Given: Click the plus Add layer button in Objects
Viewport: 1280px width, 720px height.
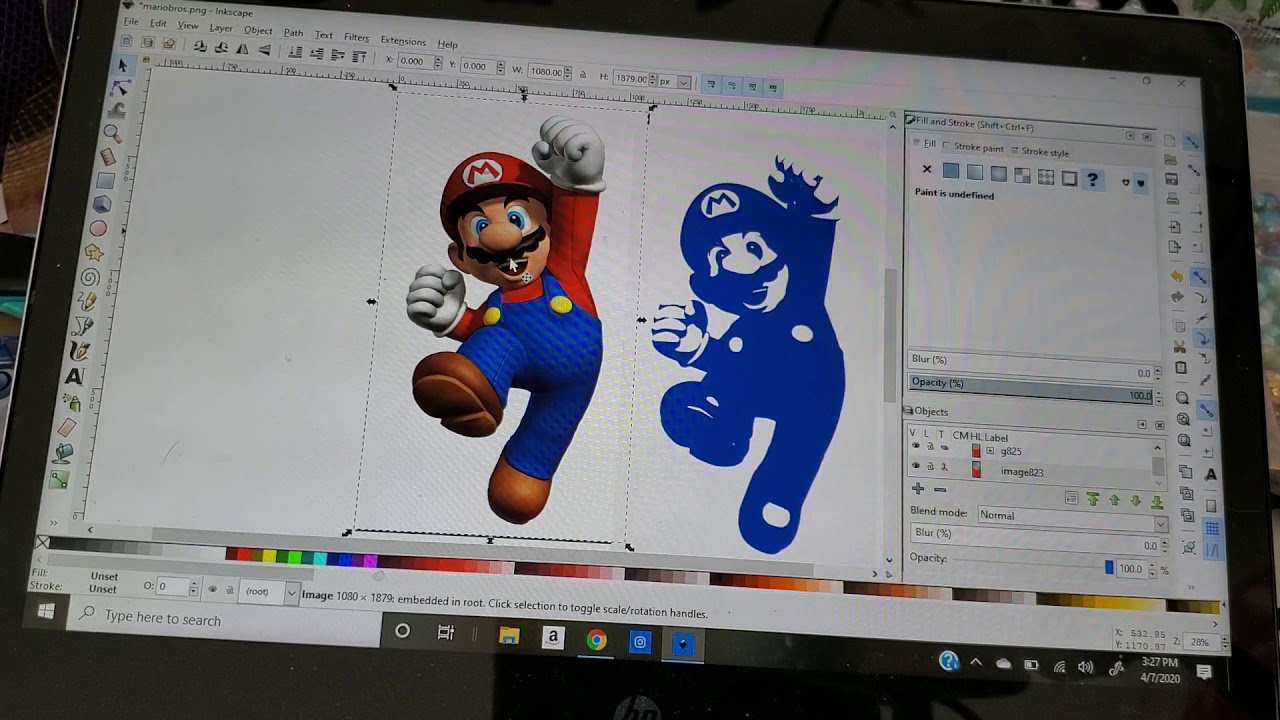Looking at the screenshot, I should 917,489.
